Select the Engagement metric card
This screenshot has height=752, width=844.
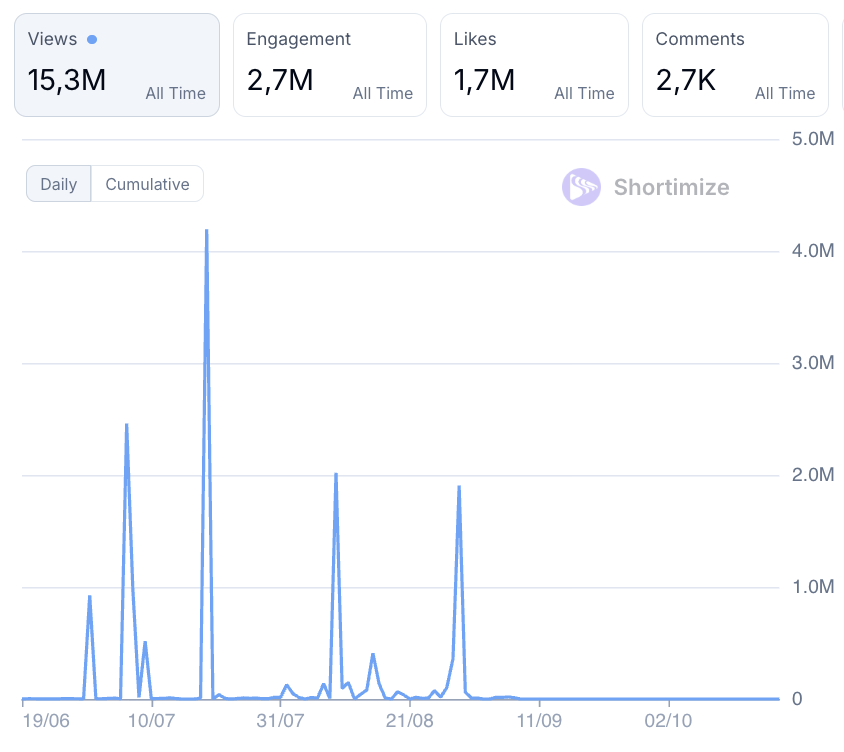coord(329,65)
